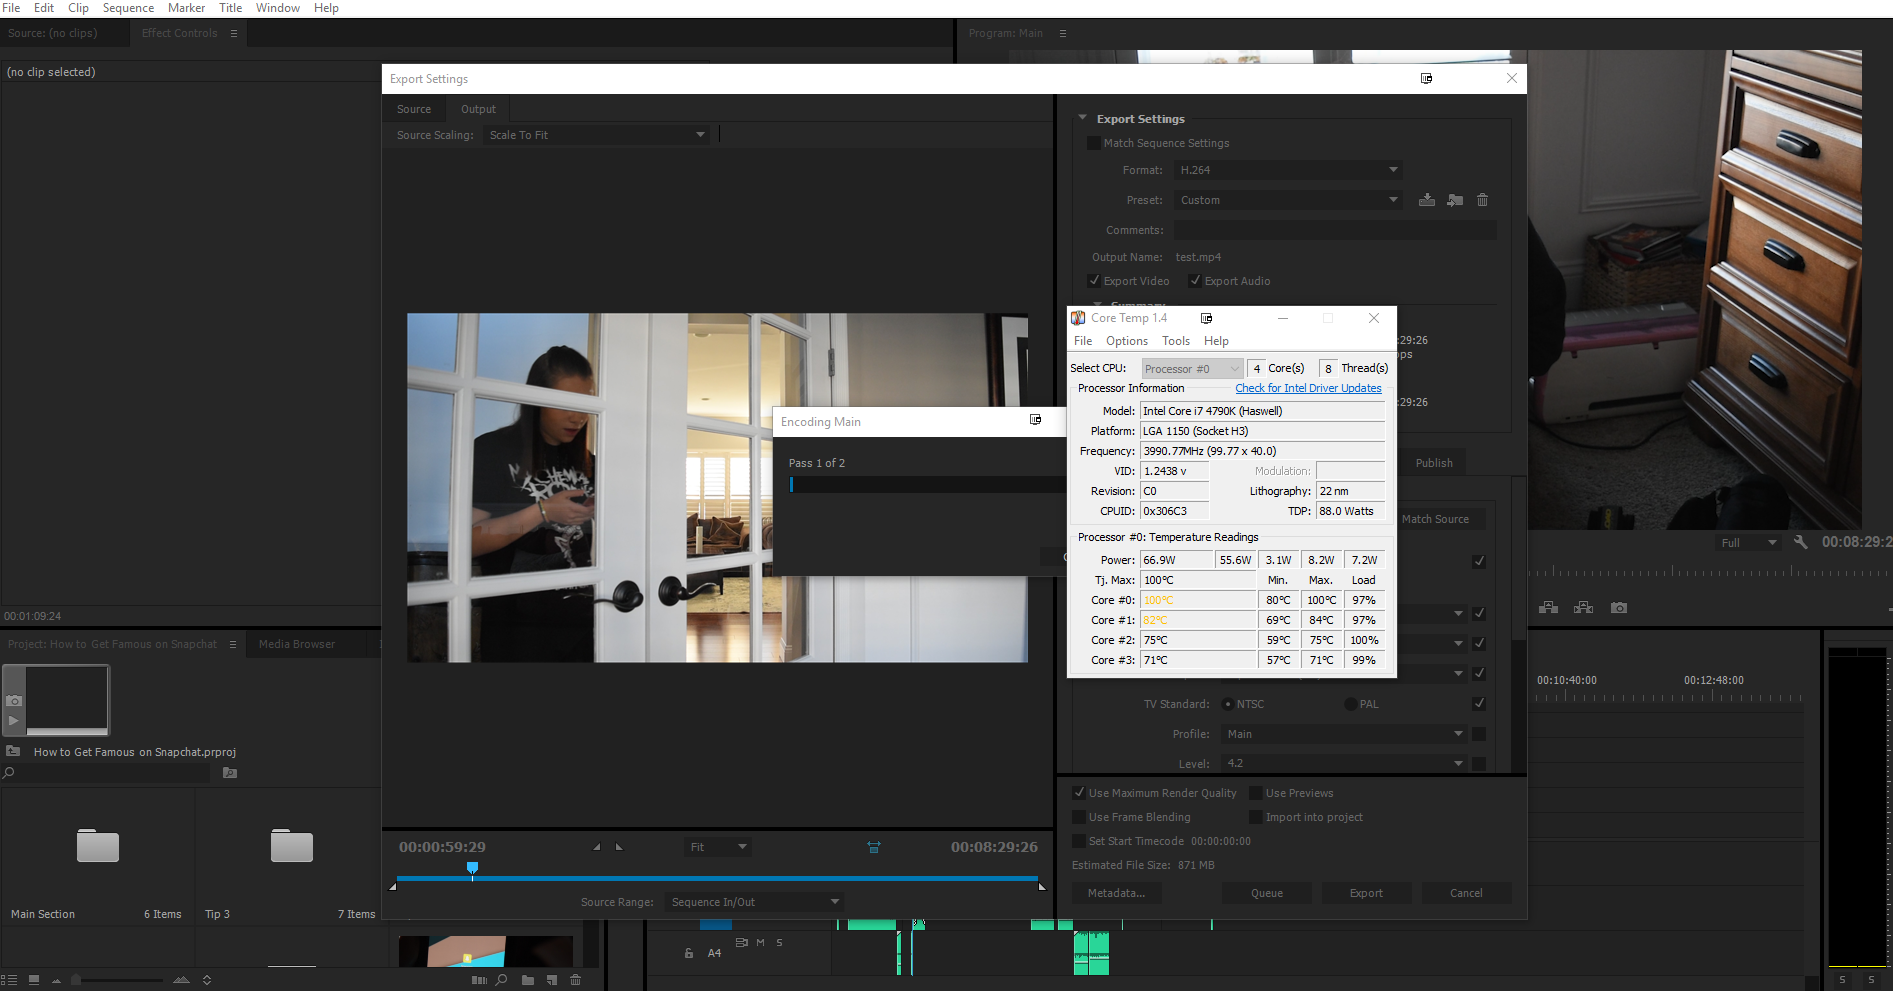Select the NTSC TV Standard radio button
This screenshot has height=991, width=1893.
tap(1228, 704)
